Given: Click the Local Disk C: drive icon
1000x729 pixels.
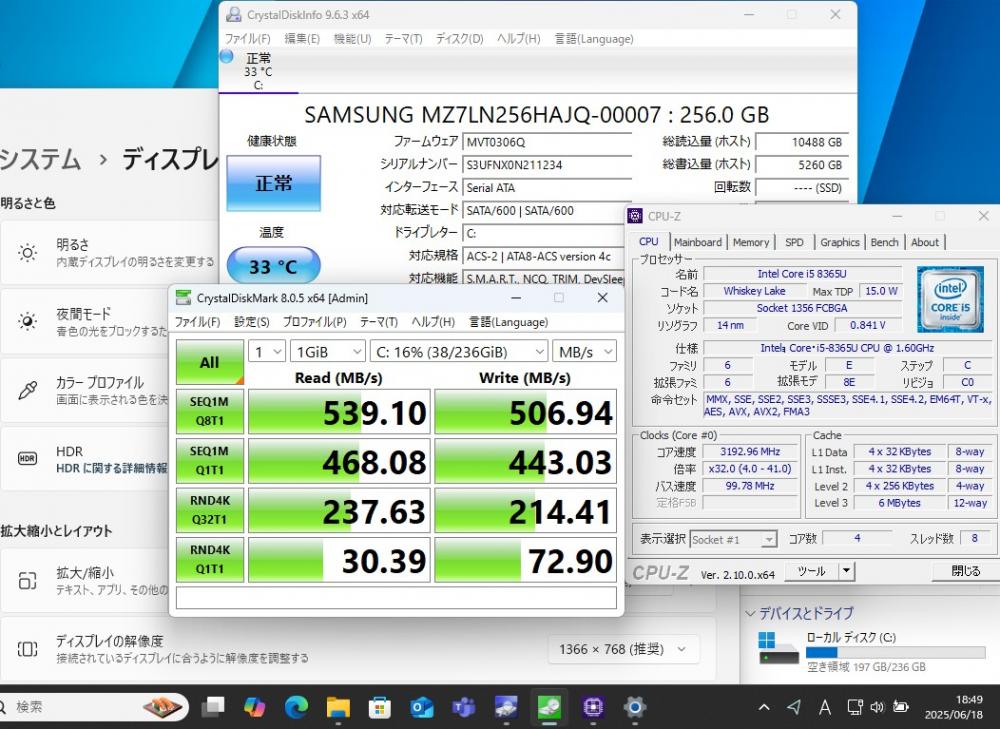Looking at the screenshot, I should [x=778, y=649].
